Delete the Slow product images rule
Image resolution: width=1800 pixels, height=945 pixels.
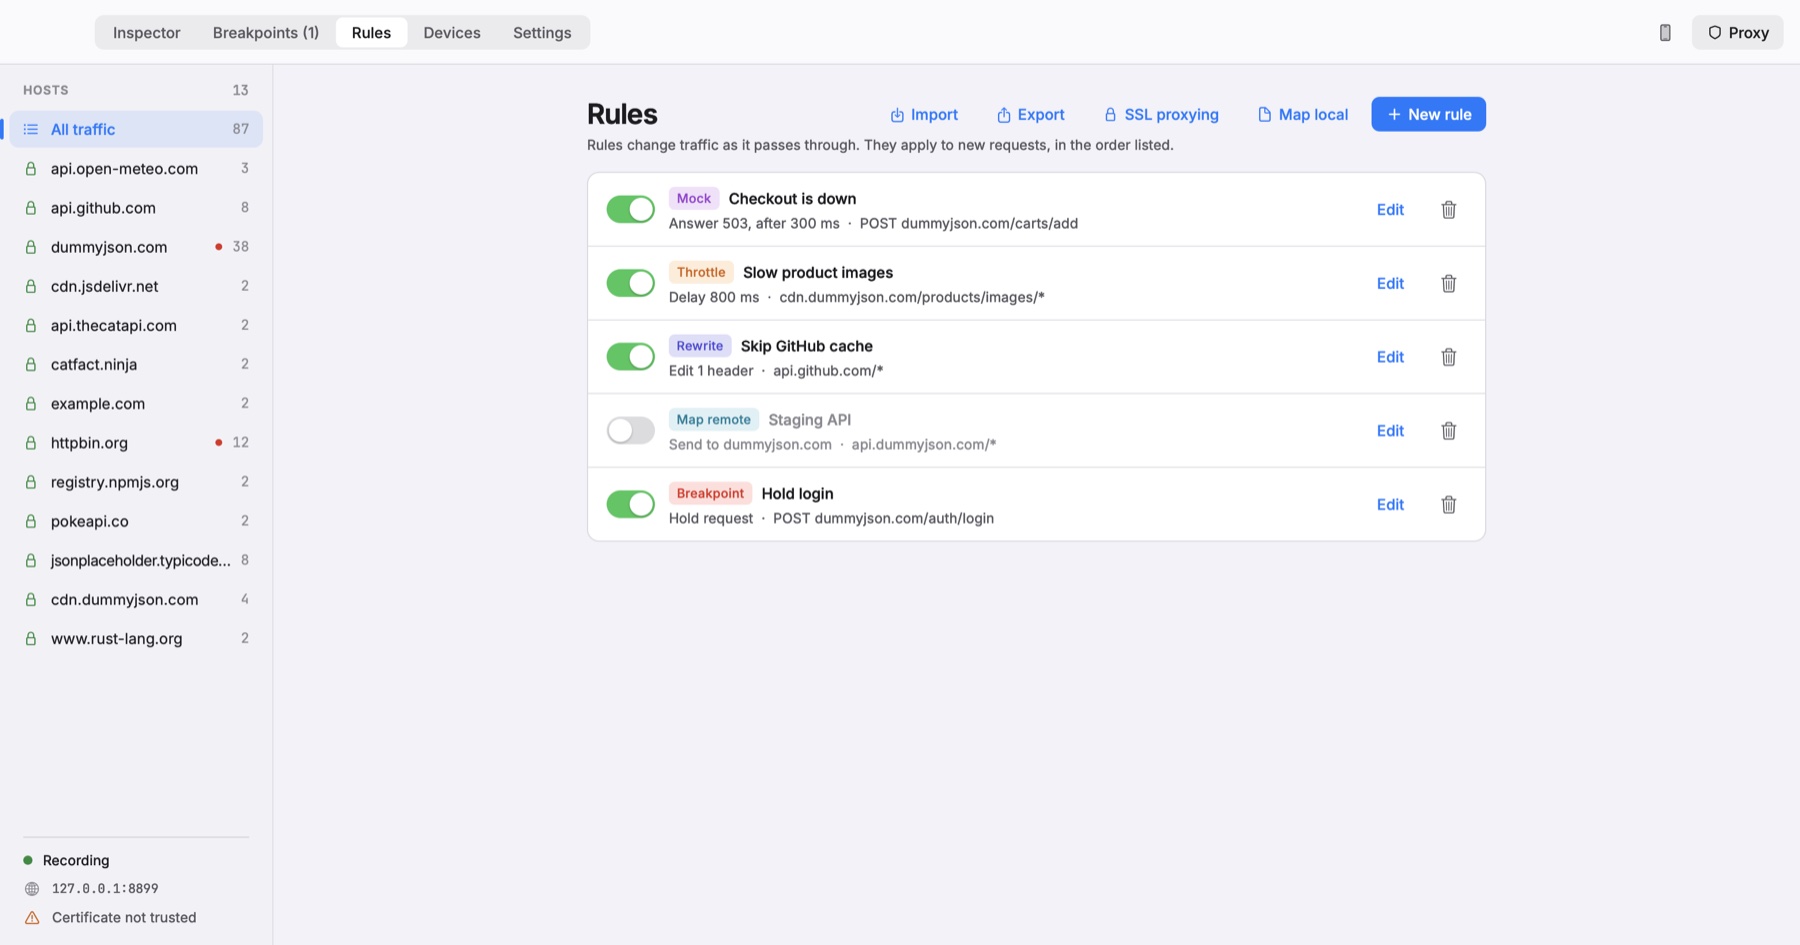[x=1448, y=284]
